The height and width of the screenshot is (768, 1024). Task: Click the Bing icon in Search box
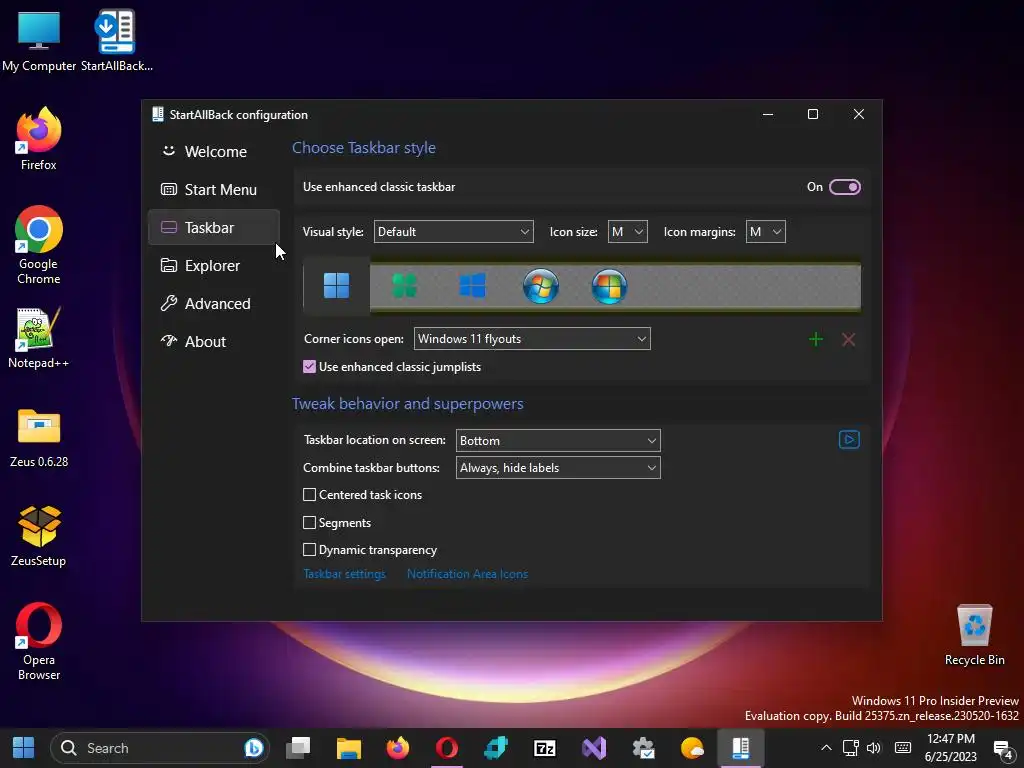[253, 748]
